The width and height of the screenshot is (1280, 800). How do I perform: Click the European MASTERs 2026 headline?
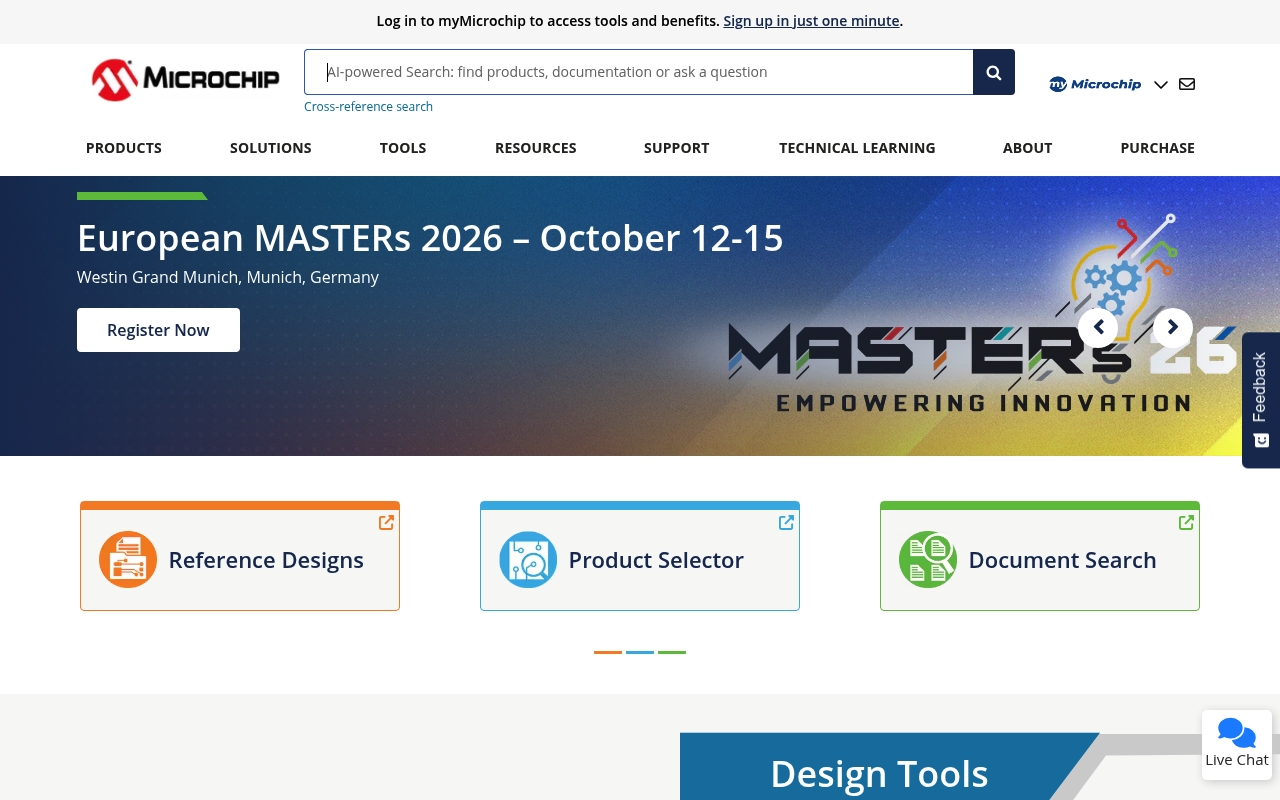point(430,238)
